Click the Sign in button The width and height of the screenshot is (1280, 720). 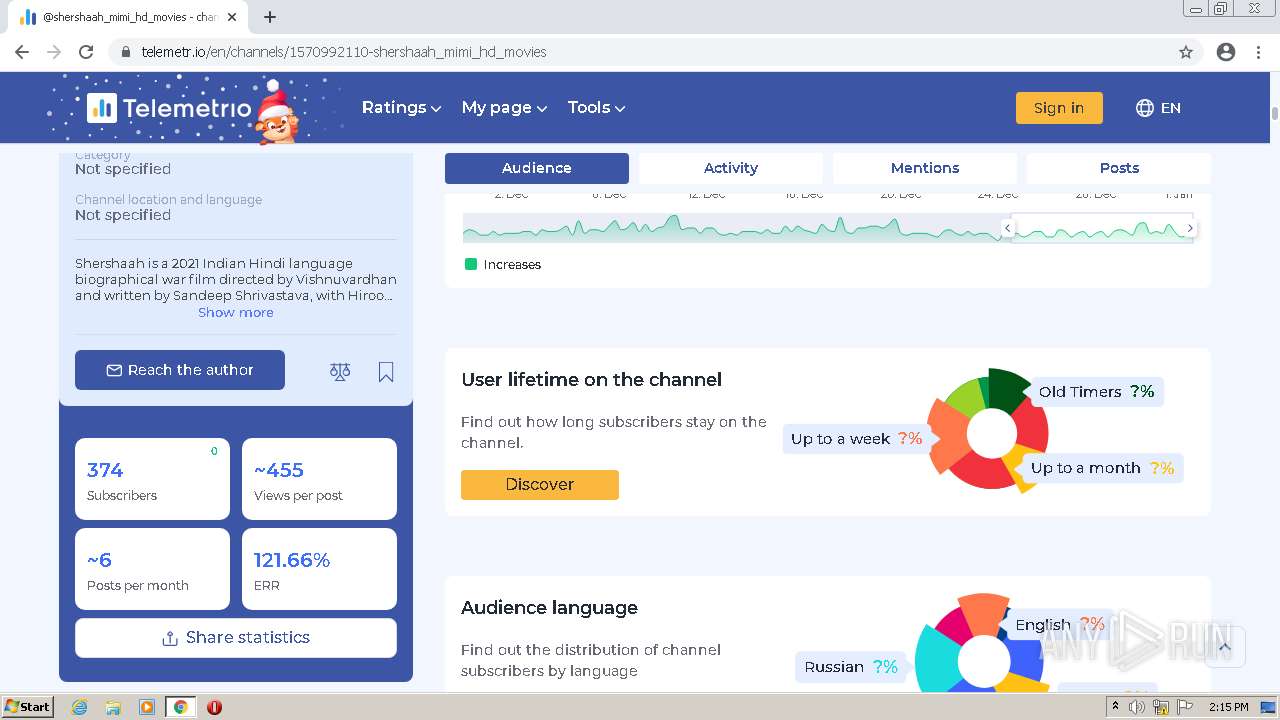click(1059, 108)
